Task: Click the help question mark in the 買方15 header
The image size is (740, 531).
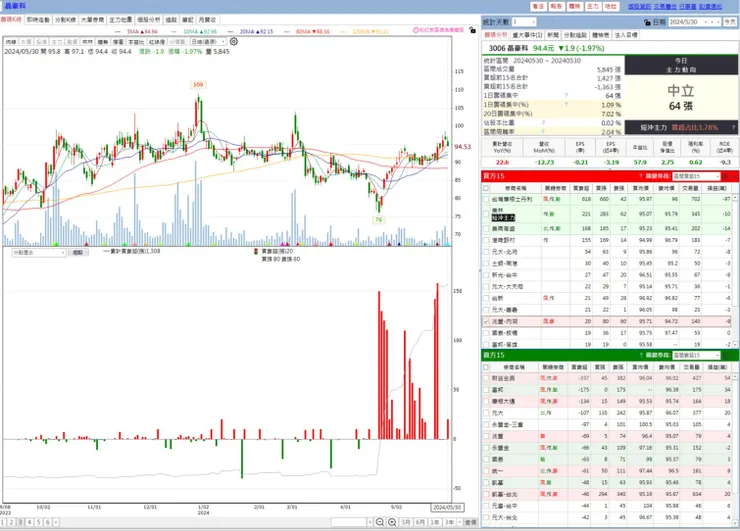Action: (x=640, y=176)
